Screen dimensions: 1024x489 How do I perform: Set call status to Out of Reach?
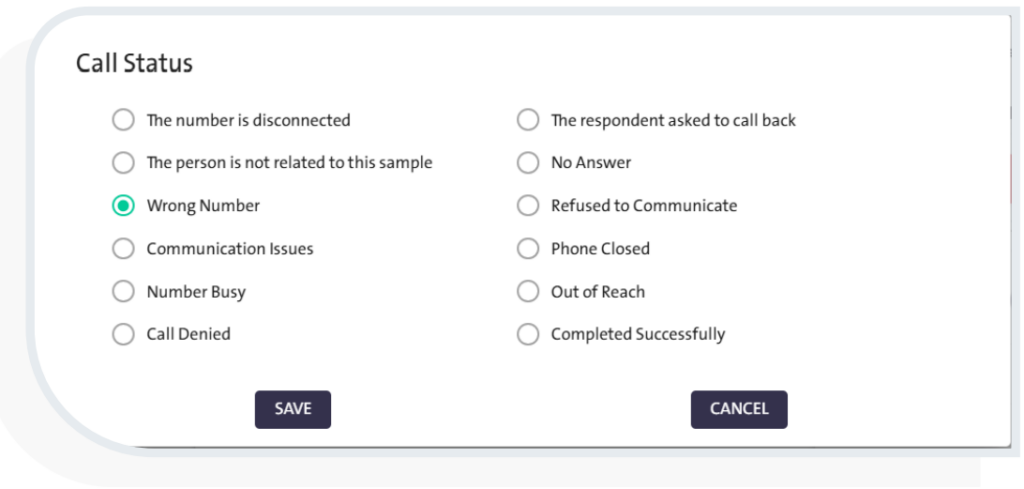tap(528, 292)
